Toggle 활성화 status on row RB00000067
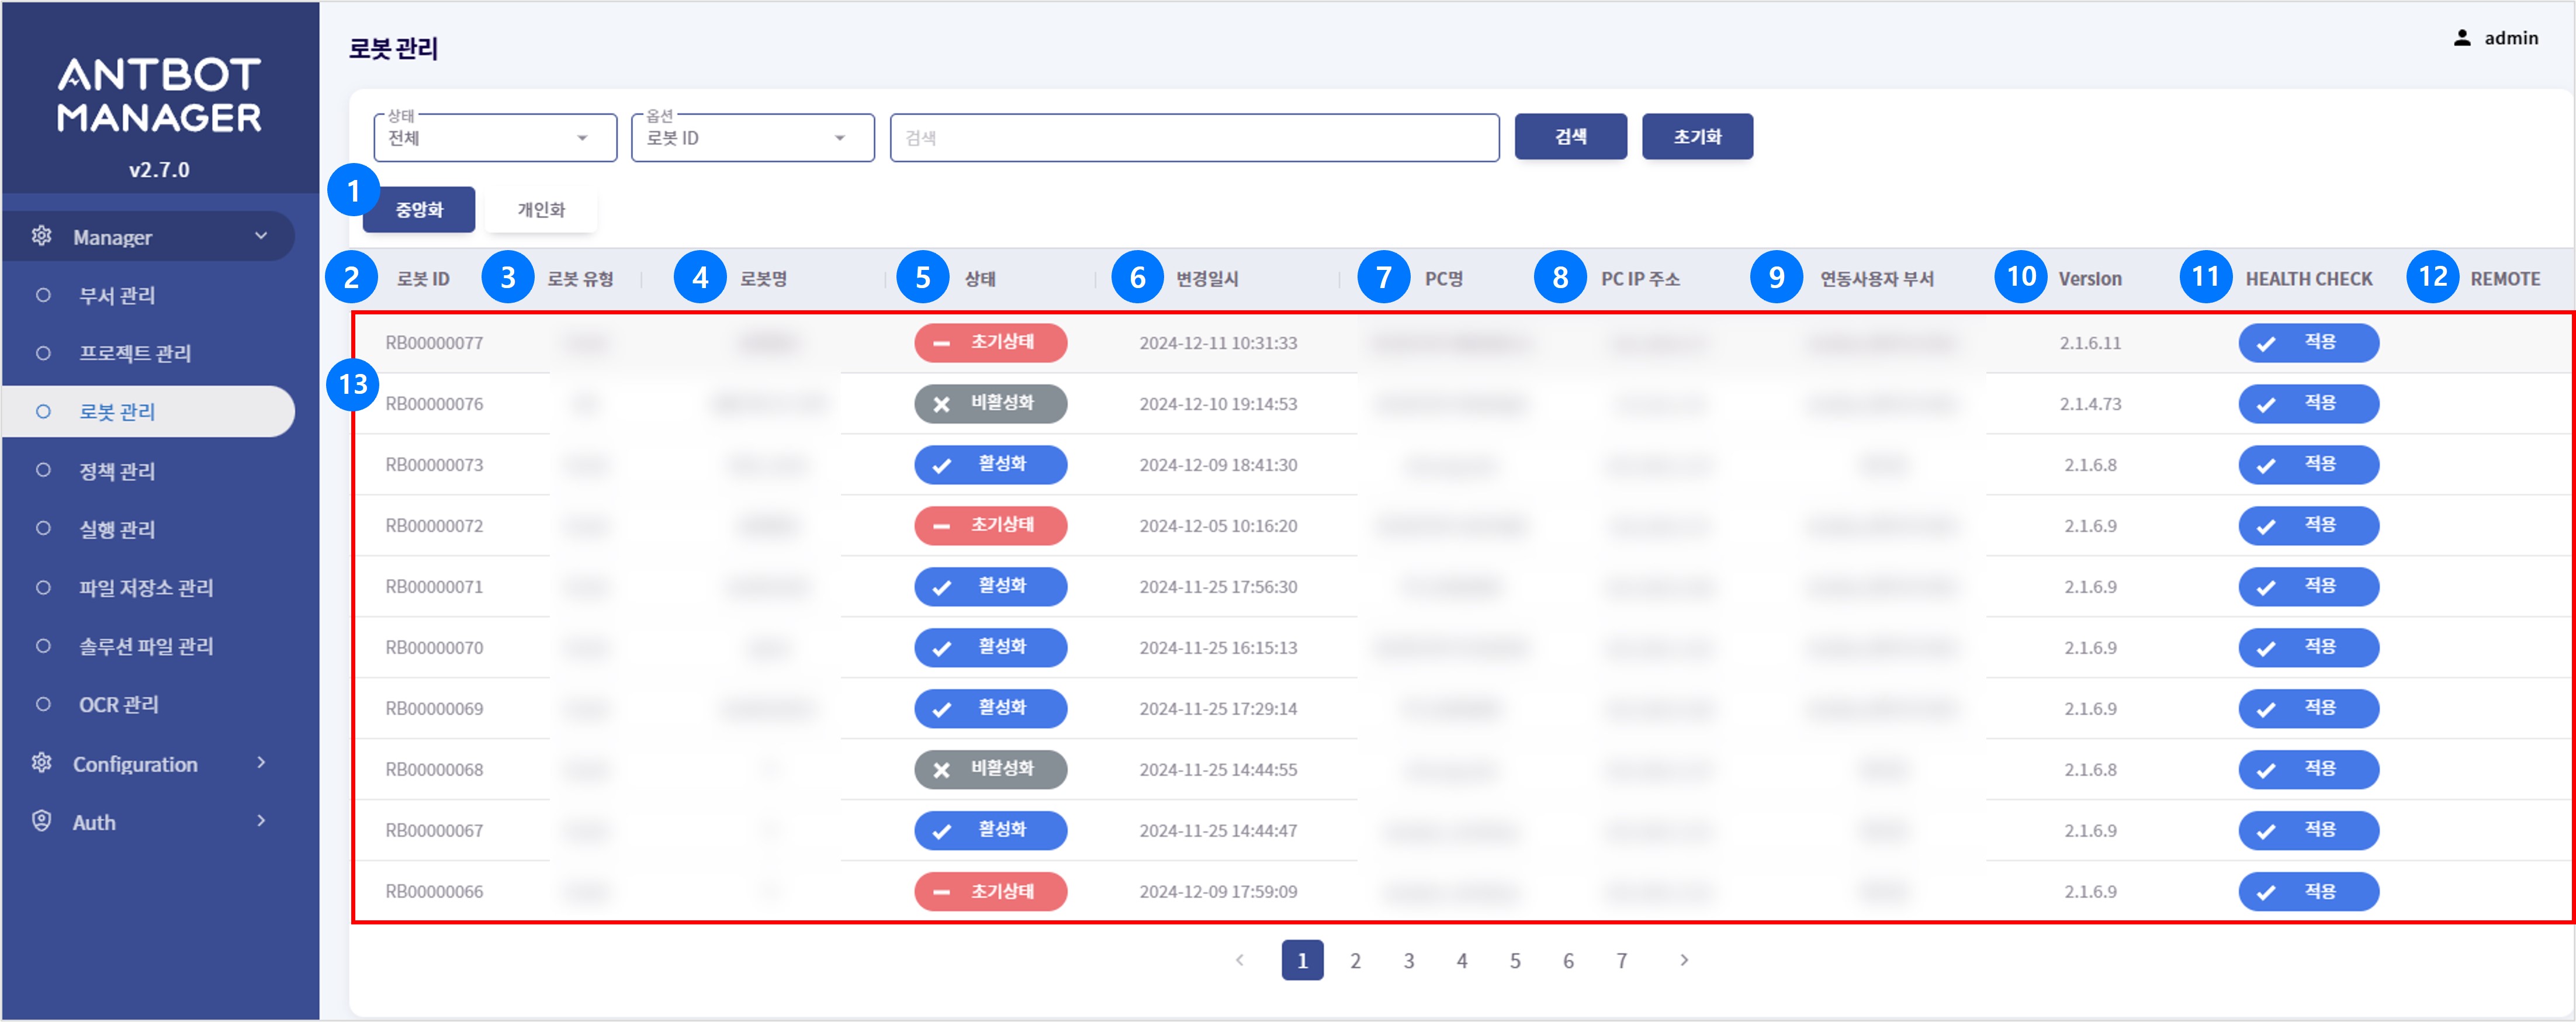Viewport: 2576px width, 1022px height. (x=990, y=830)
